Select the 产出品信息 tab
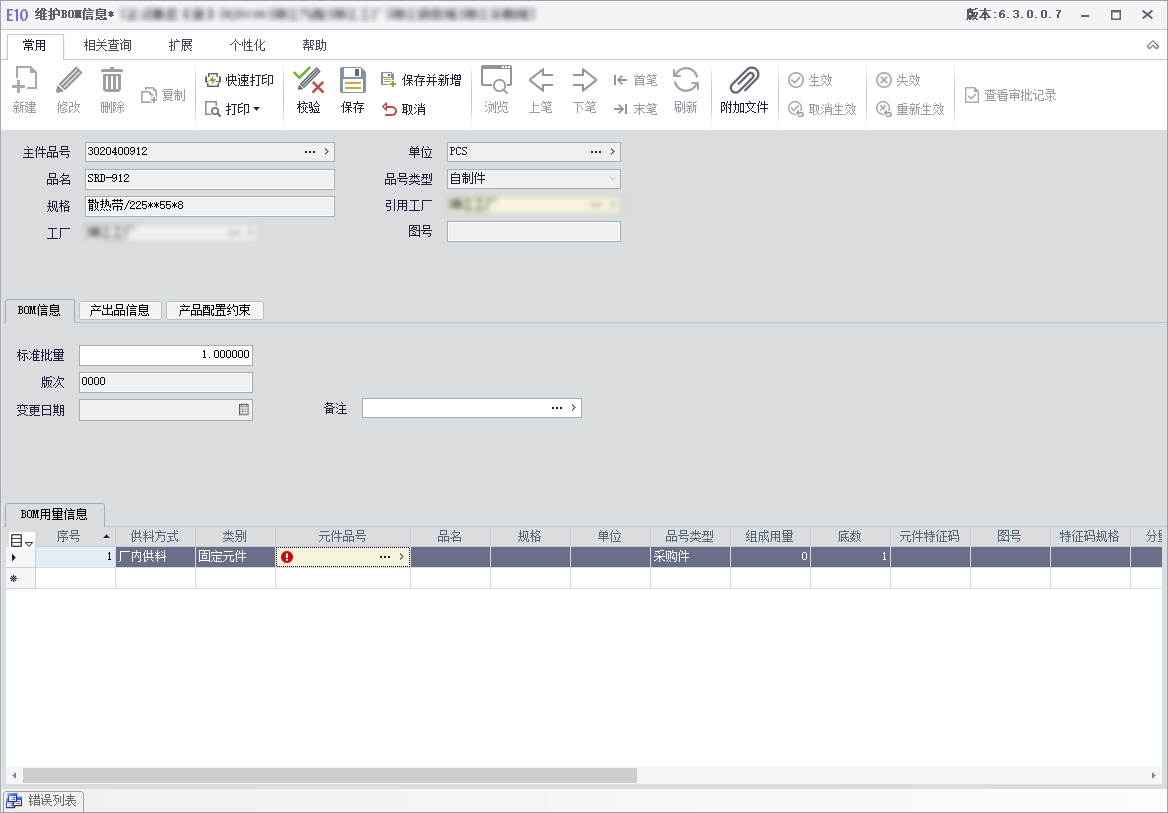Viewport: 1168px width, 813px height. (120, 310)
